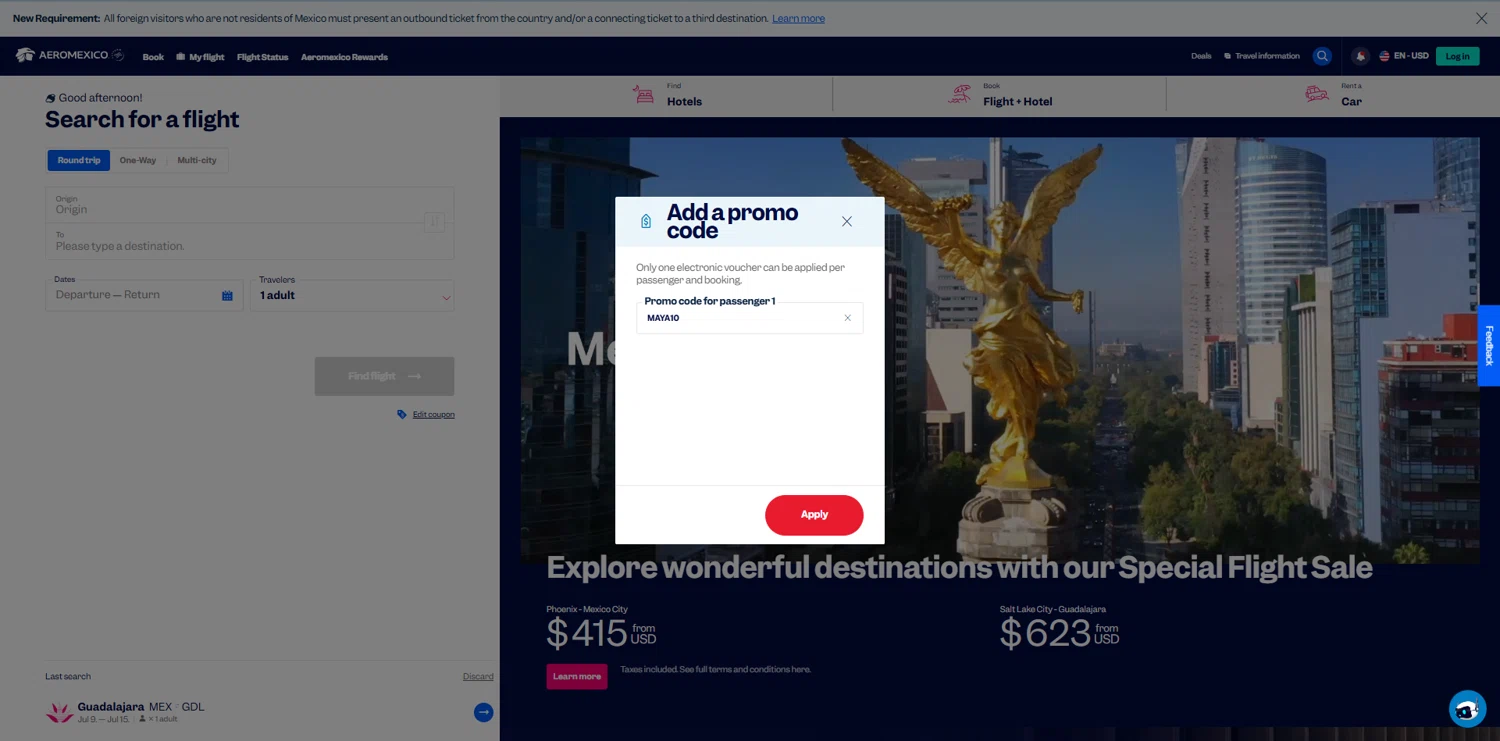The width and height of the screenshot is (1500, 741).
Task: Click the blue arrow on Guadalajara last search
Action: point(483,712)
